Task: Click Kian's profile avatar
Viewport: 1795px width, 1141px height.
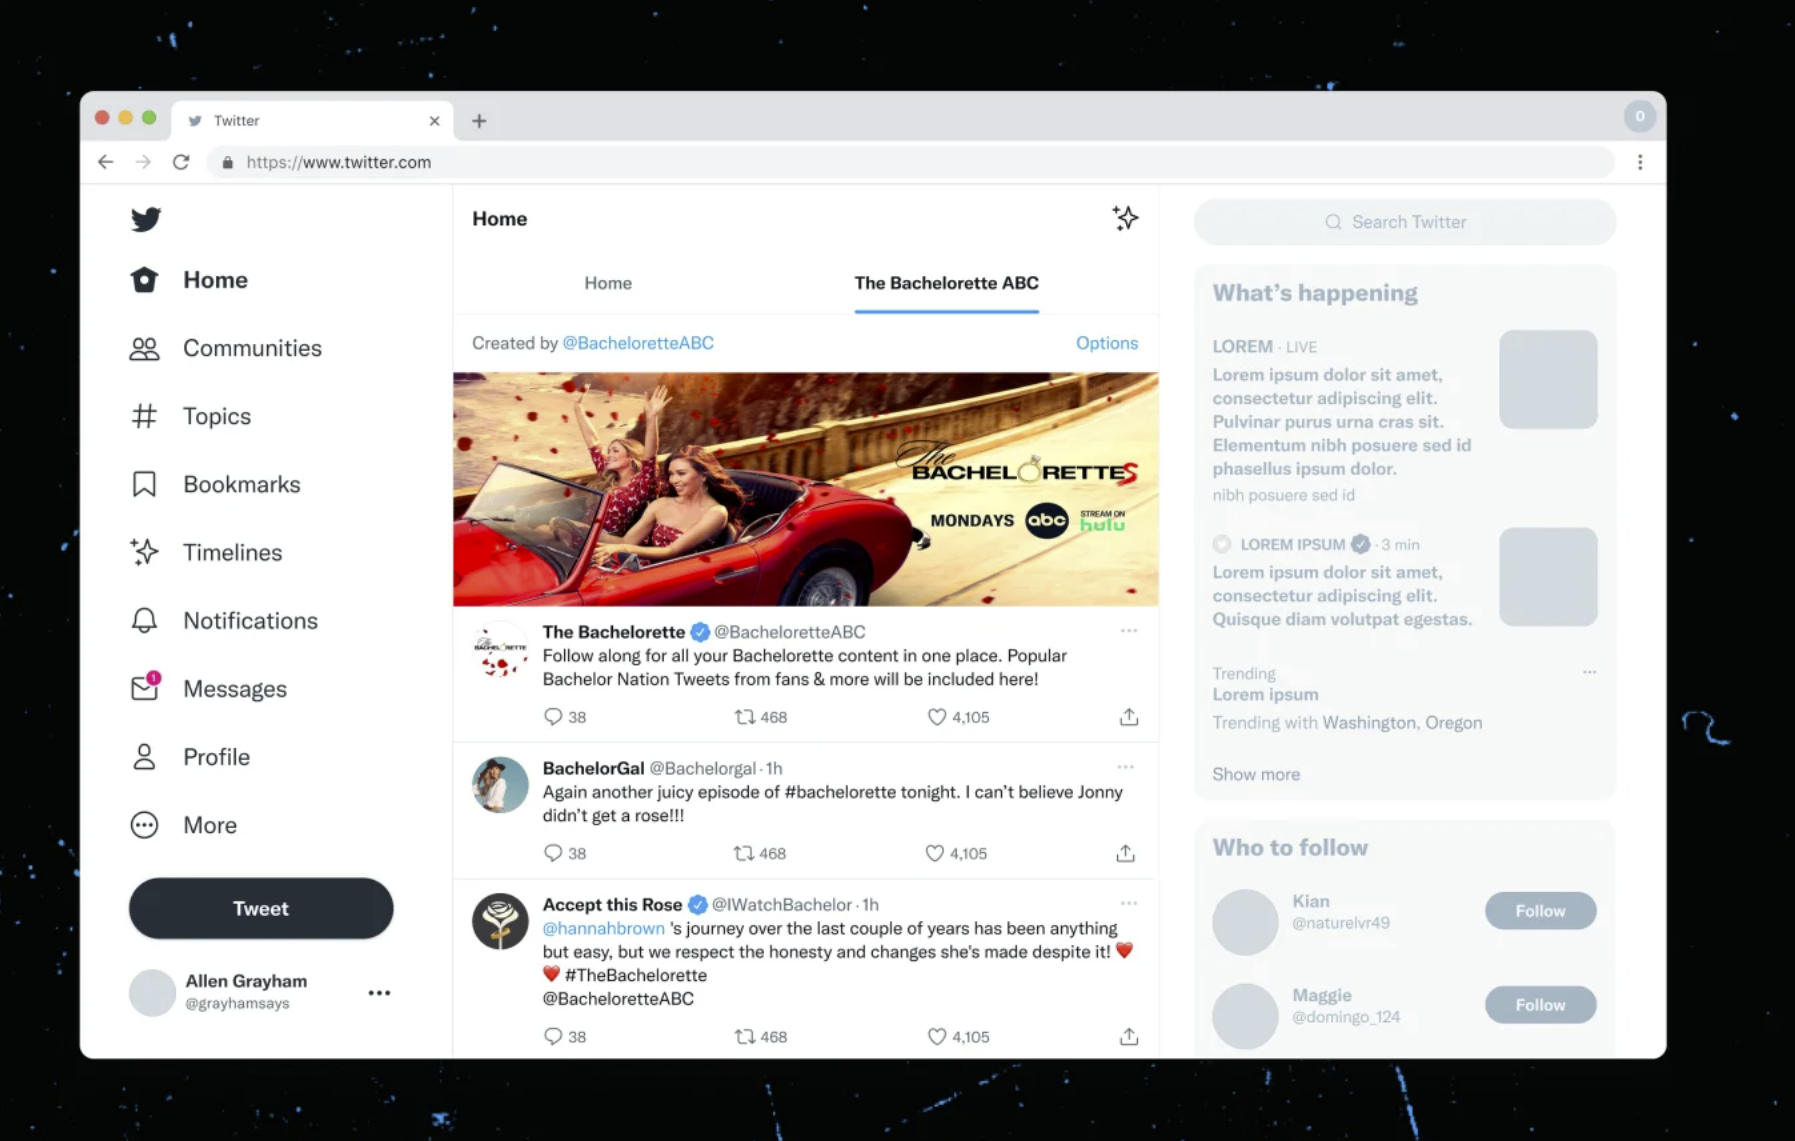Action: (1245, 921)
